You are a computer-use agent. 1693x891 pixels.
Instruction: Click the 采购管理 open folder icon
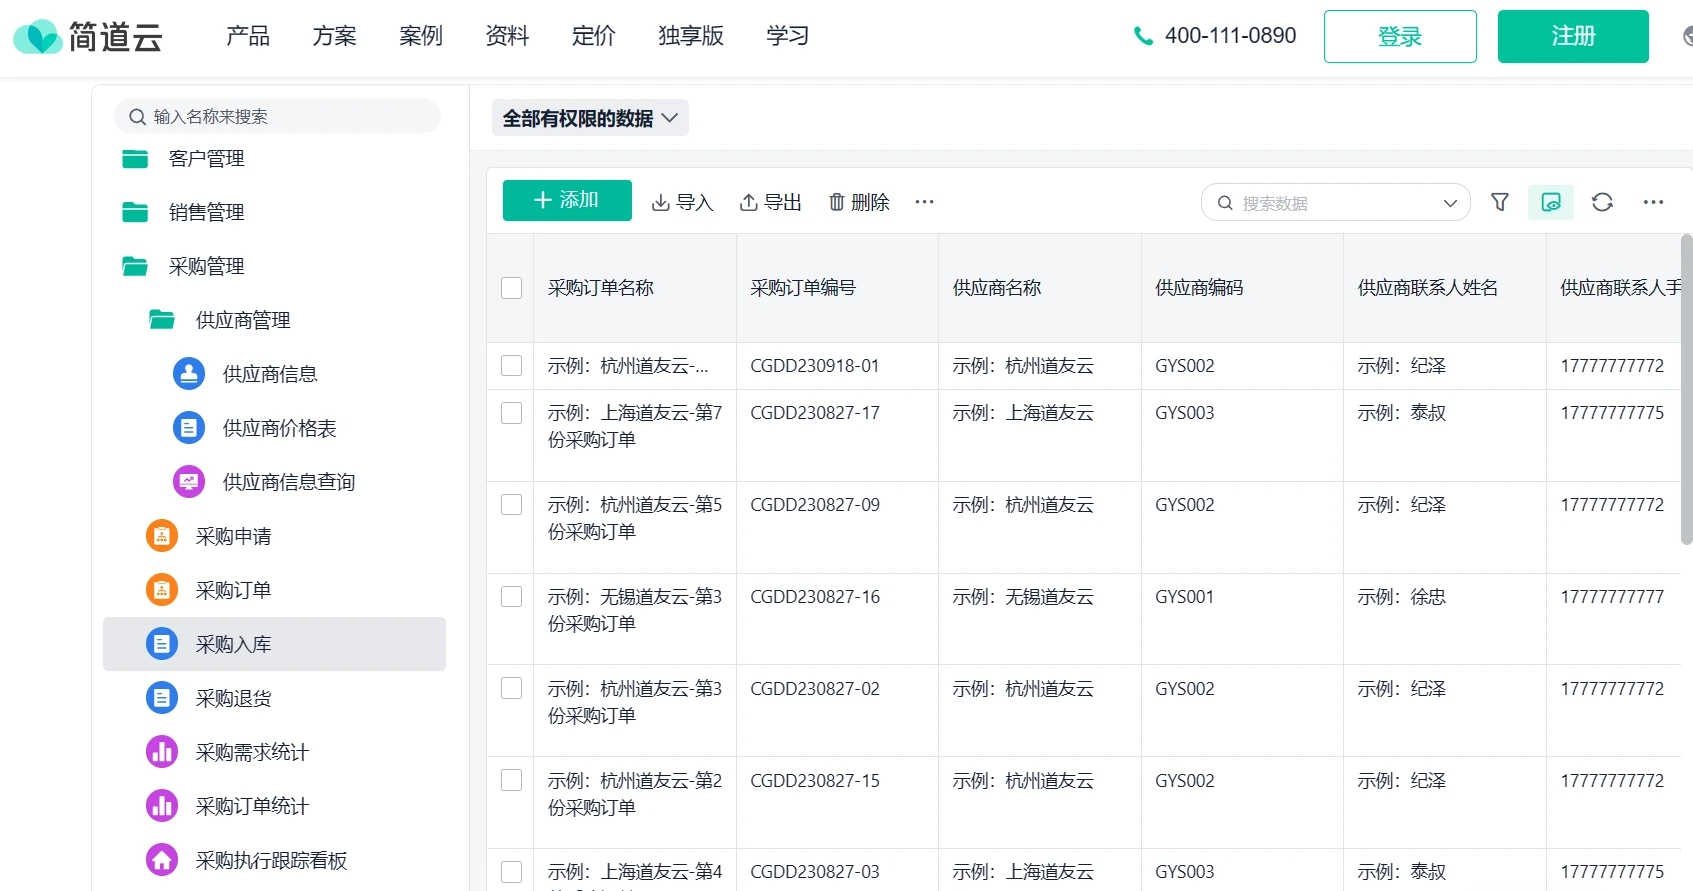[x=135, y=267]
